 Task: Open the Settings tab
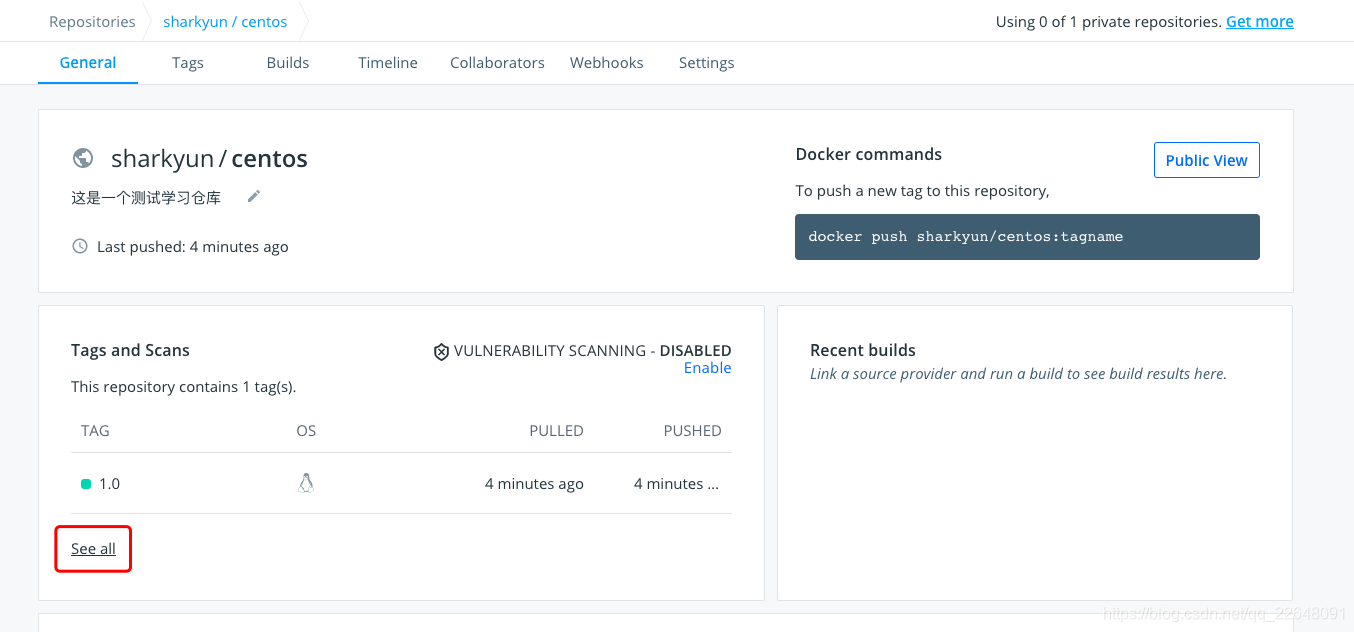point(706,63)
